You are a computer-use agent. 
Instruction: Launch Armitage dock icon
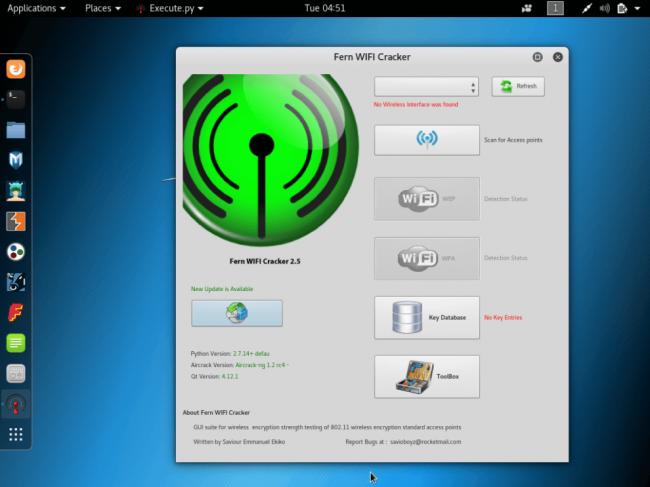(16, 191)
